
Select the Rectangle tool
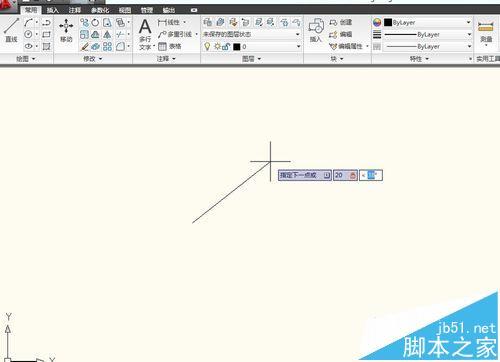46,34
